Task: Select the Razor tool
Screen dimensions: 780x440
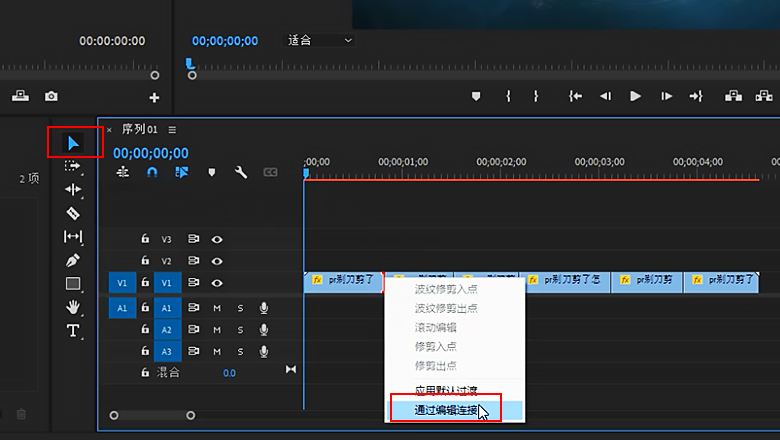Action: pos(73,213)
